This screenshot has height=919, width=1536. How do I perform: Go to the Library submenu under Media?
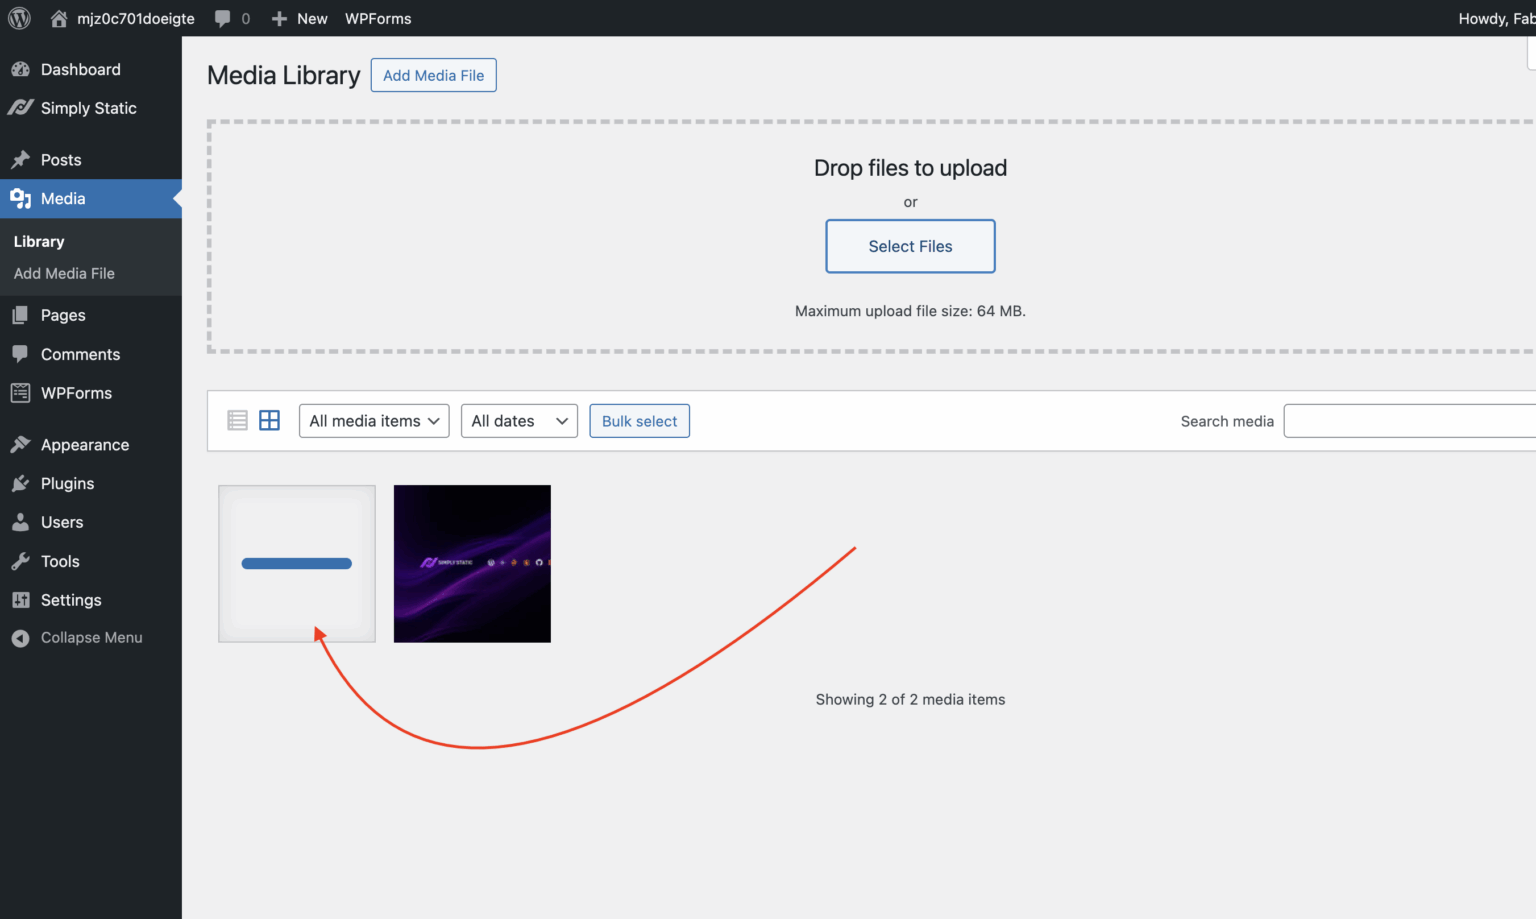coord(38,241)
